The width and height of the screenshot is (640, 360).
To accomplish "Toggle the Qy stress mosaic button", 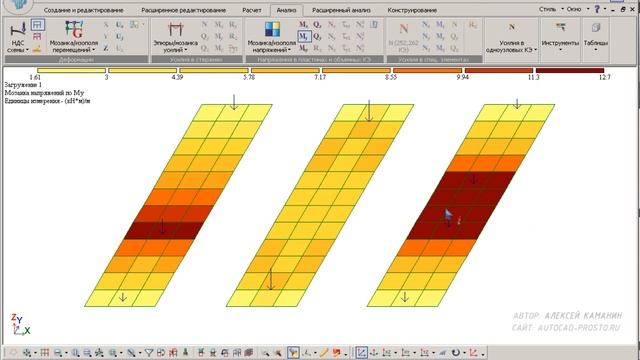I will pos(318,36).
